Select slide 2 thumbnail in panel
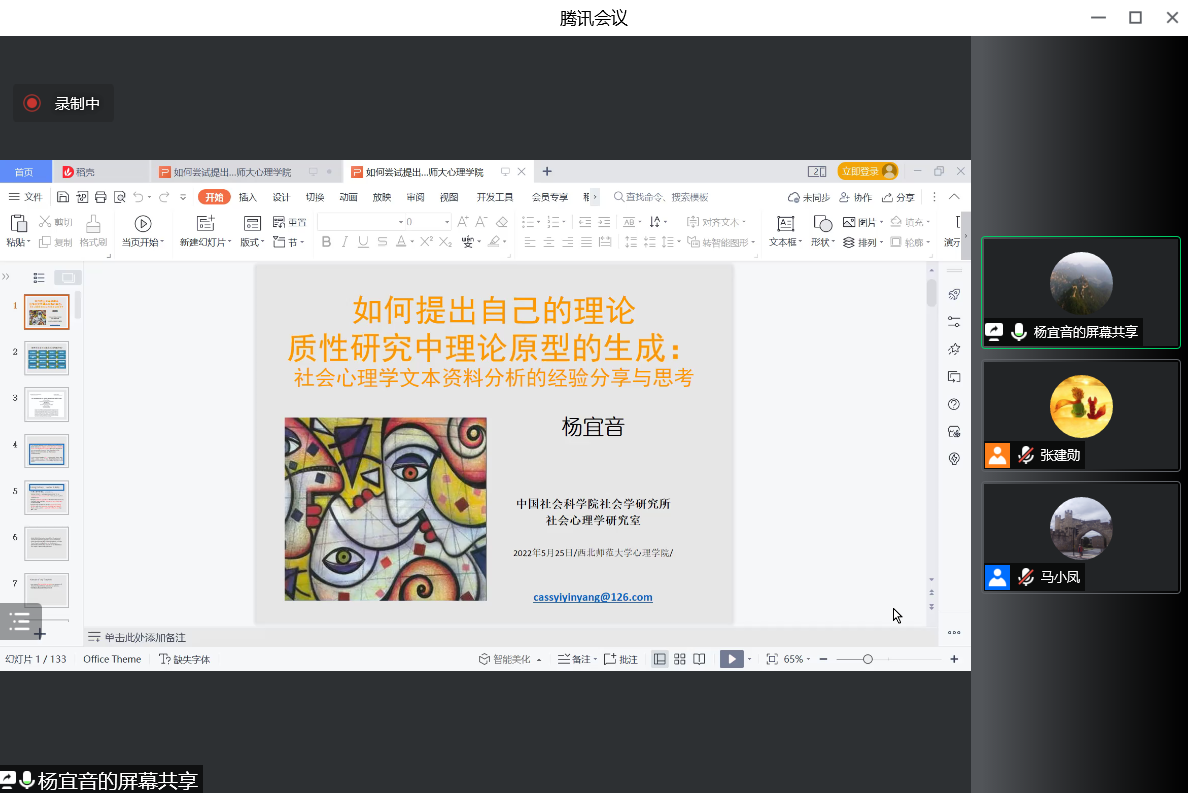 (46, 358)
